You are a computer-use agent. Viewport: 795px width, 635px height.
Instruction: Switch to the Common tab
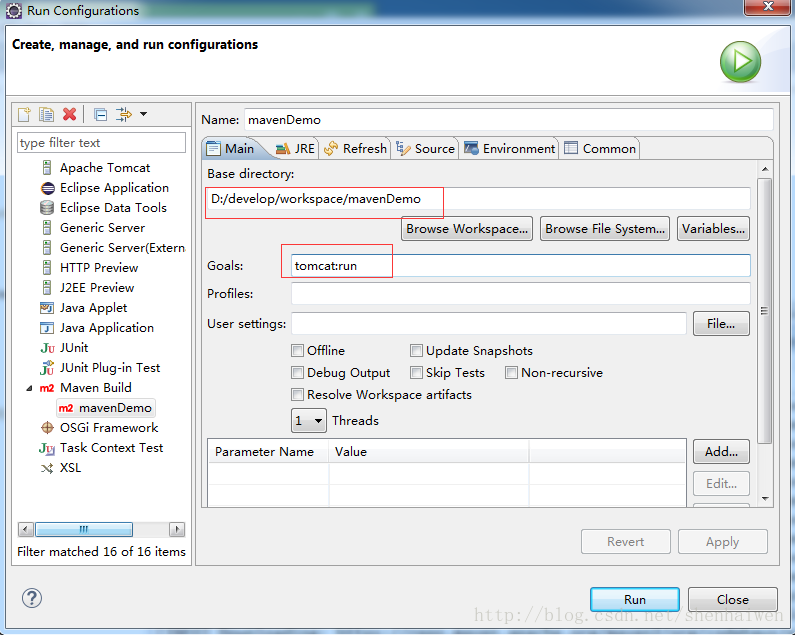click(600, 149)
